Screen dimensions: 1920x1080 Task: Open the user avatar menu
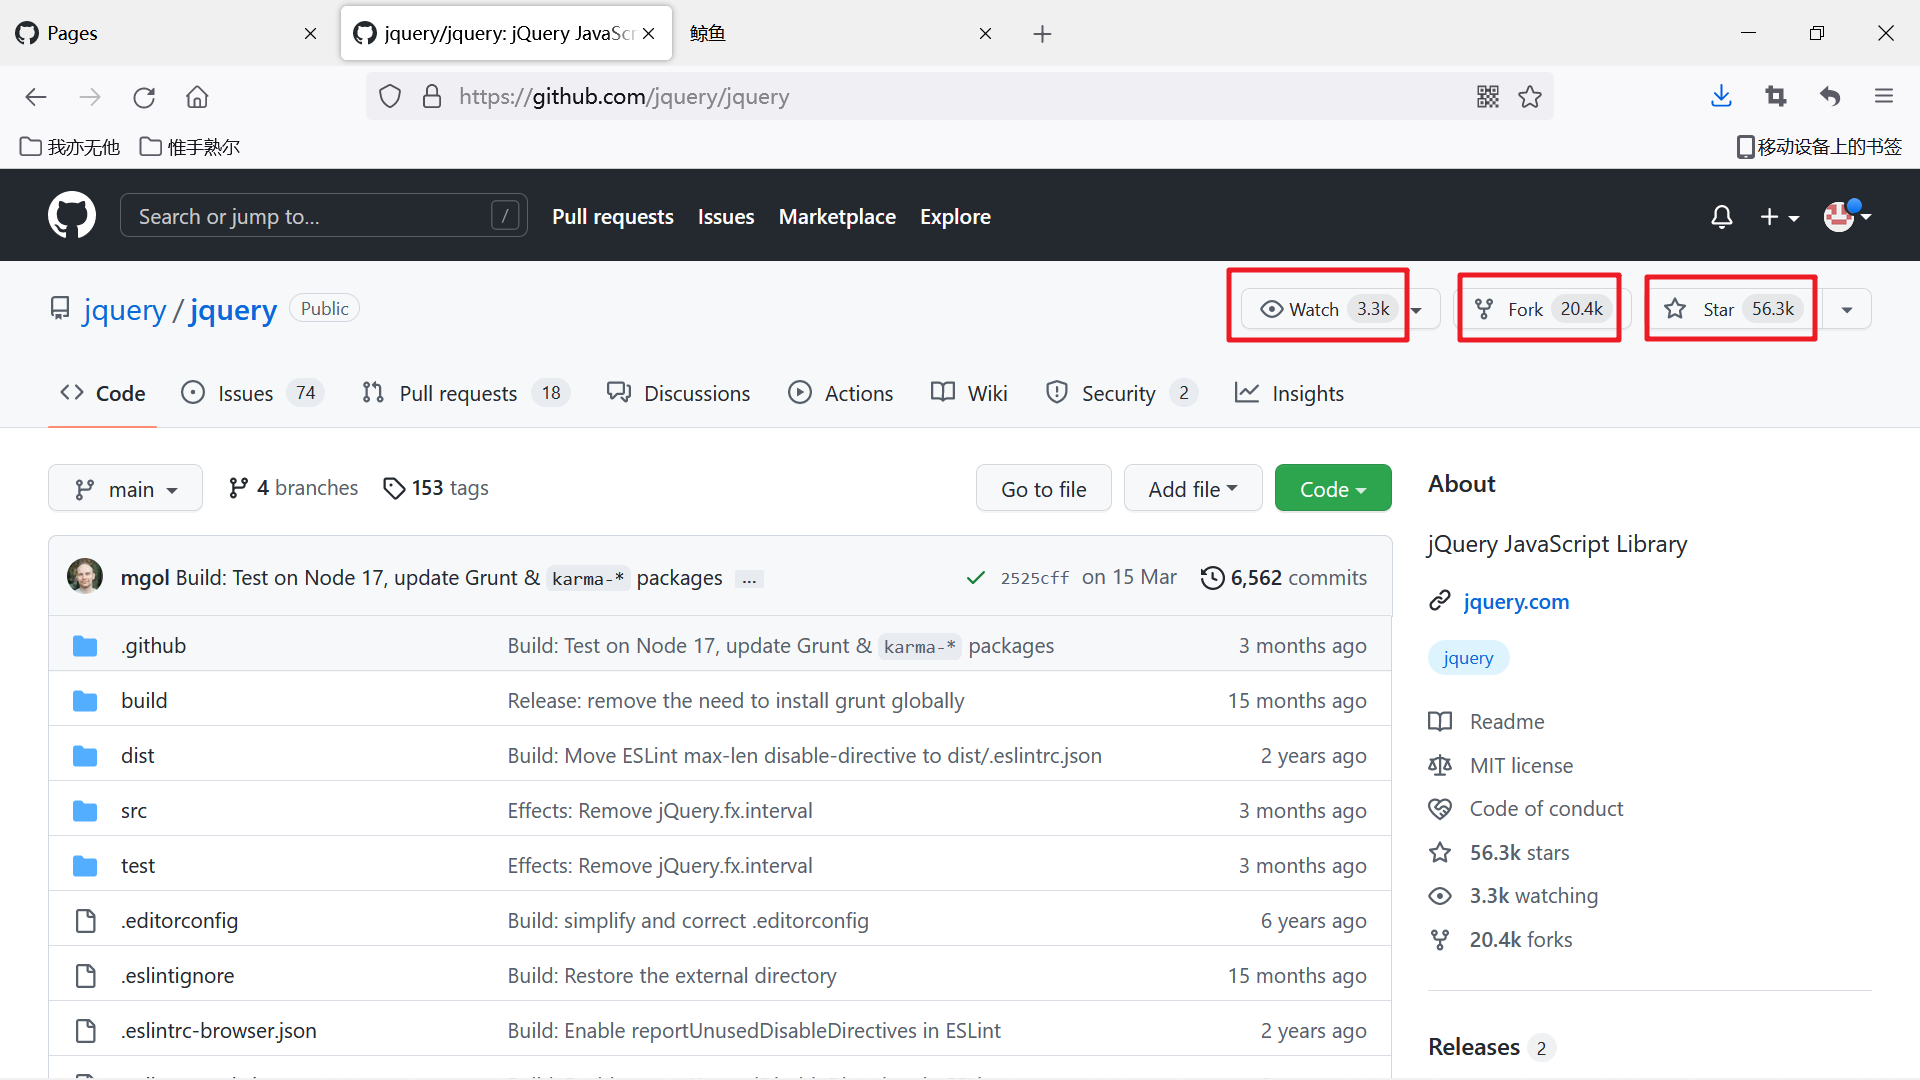pyautogui.click(x=1846, y=216)
